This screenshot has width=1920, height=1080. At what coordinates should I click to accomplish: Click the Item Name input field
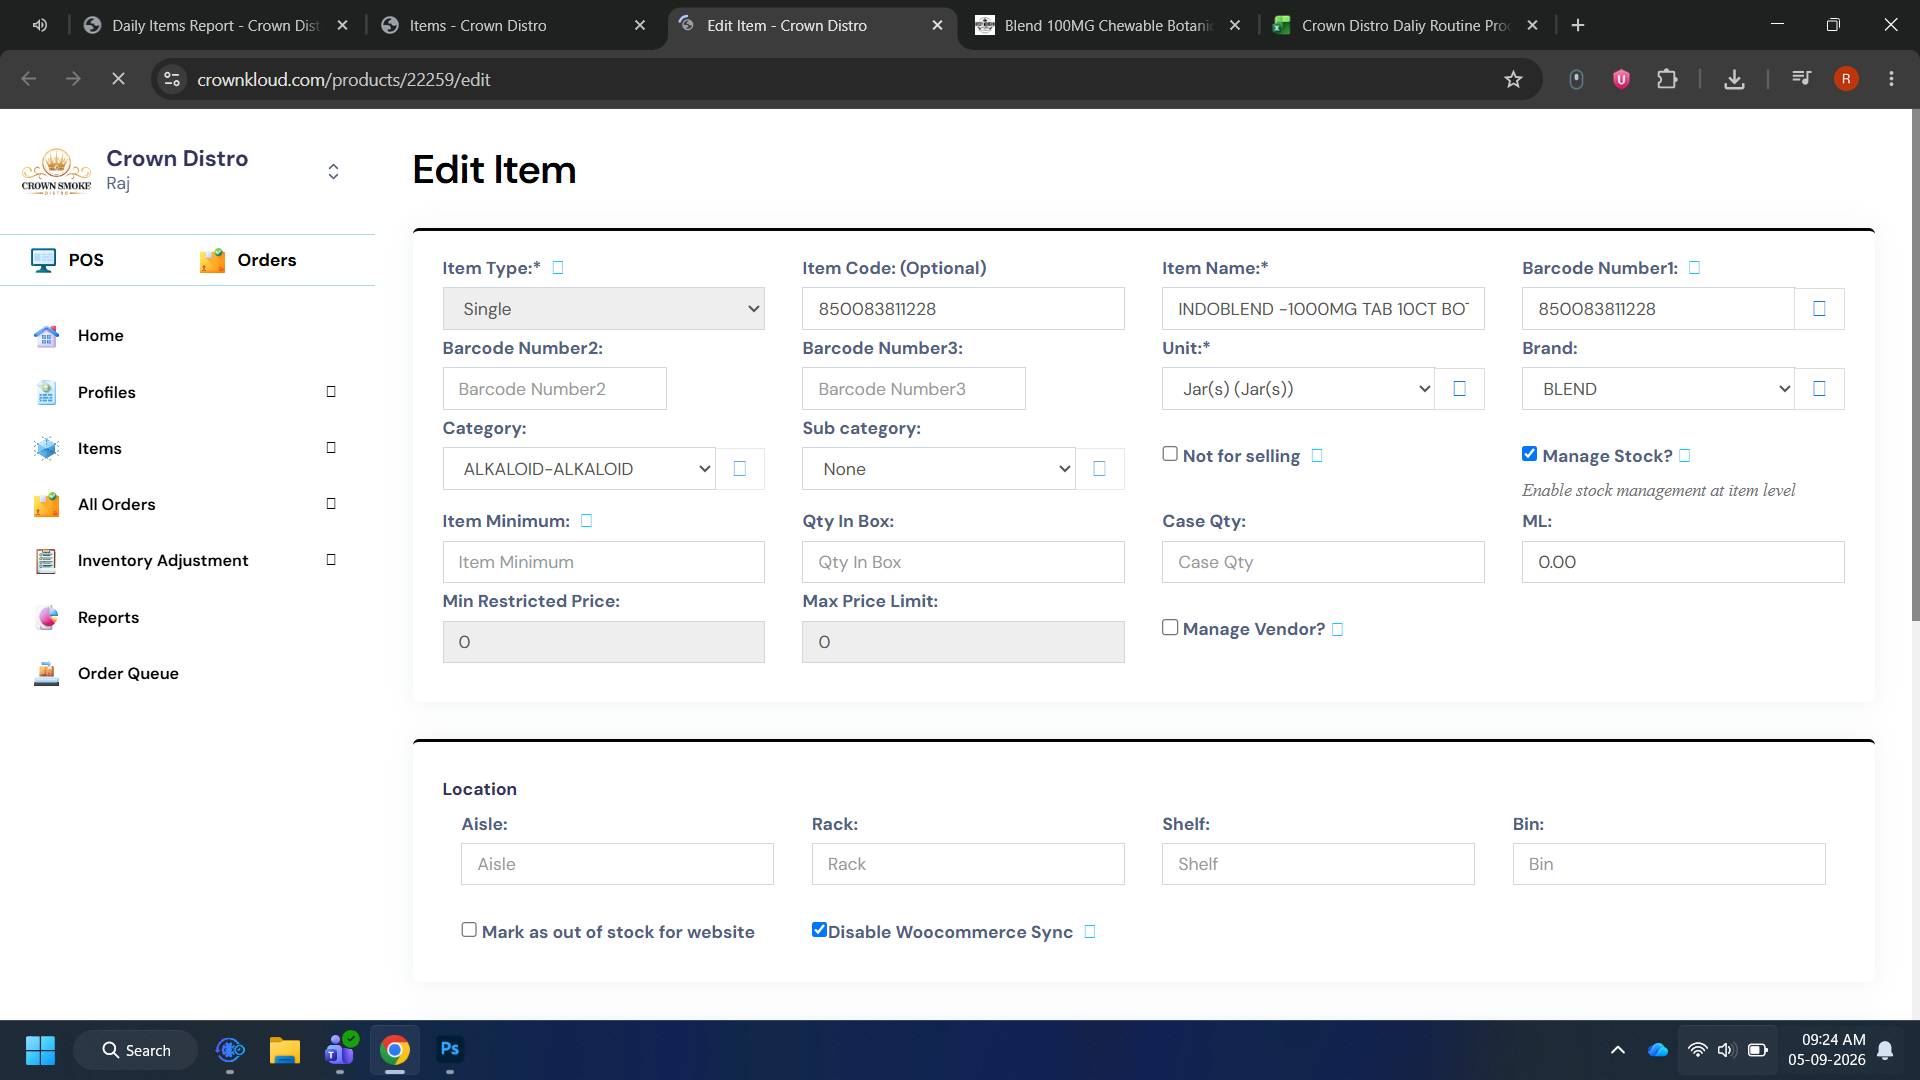(1323, 309)
